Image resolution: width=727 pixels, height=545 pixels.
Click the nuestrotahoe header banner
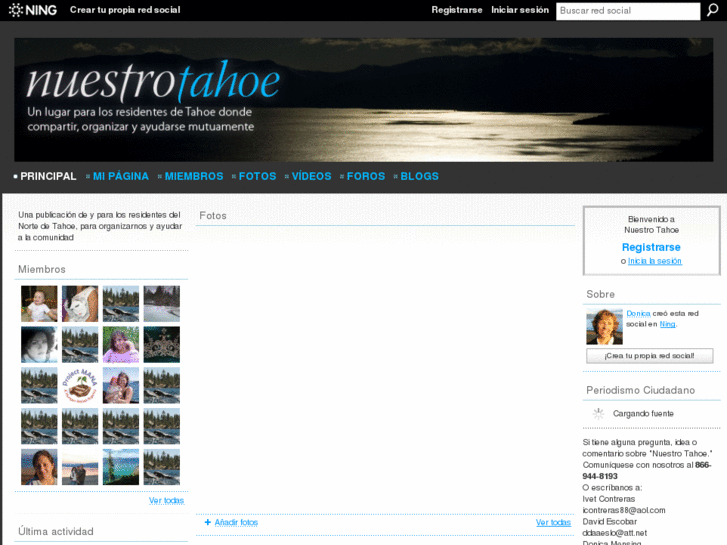(x=364, y=100)
